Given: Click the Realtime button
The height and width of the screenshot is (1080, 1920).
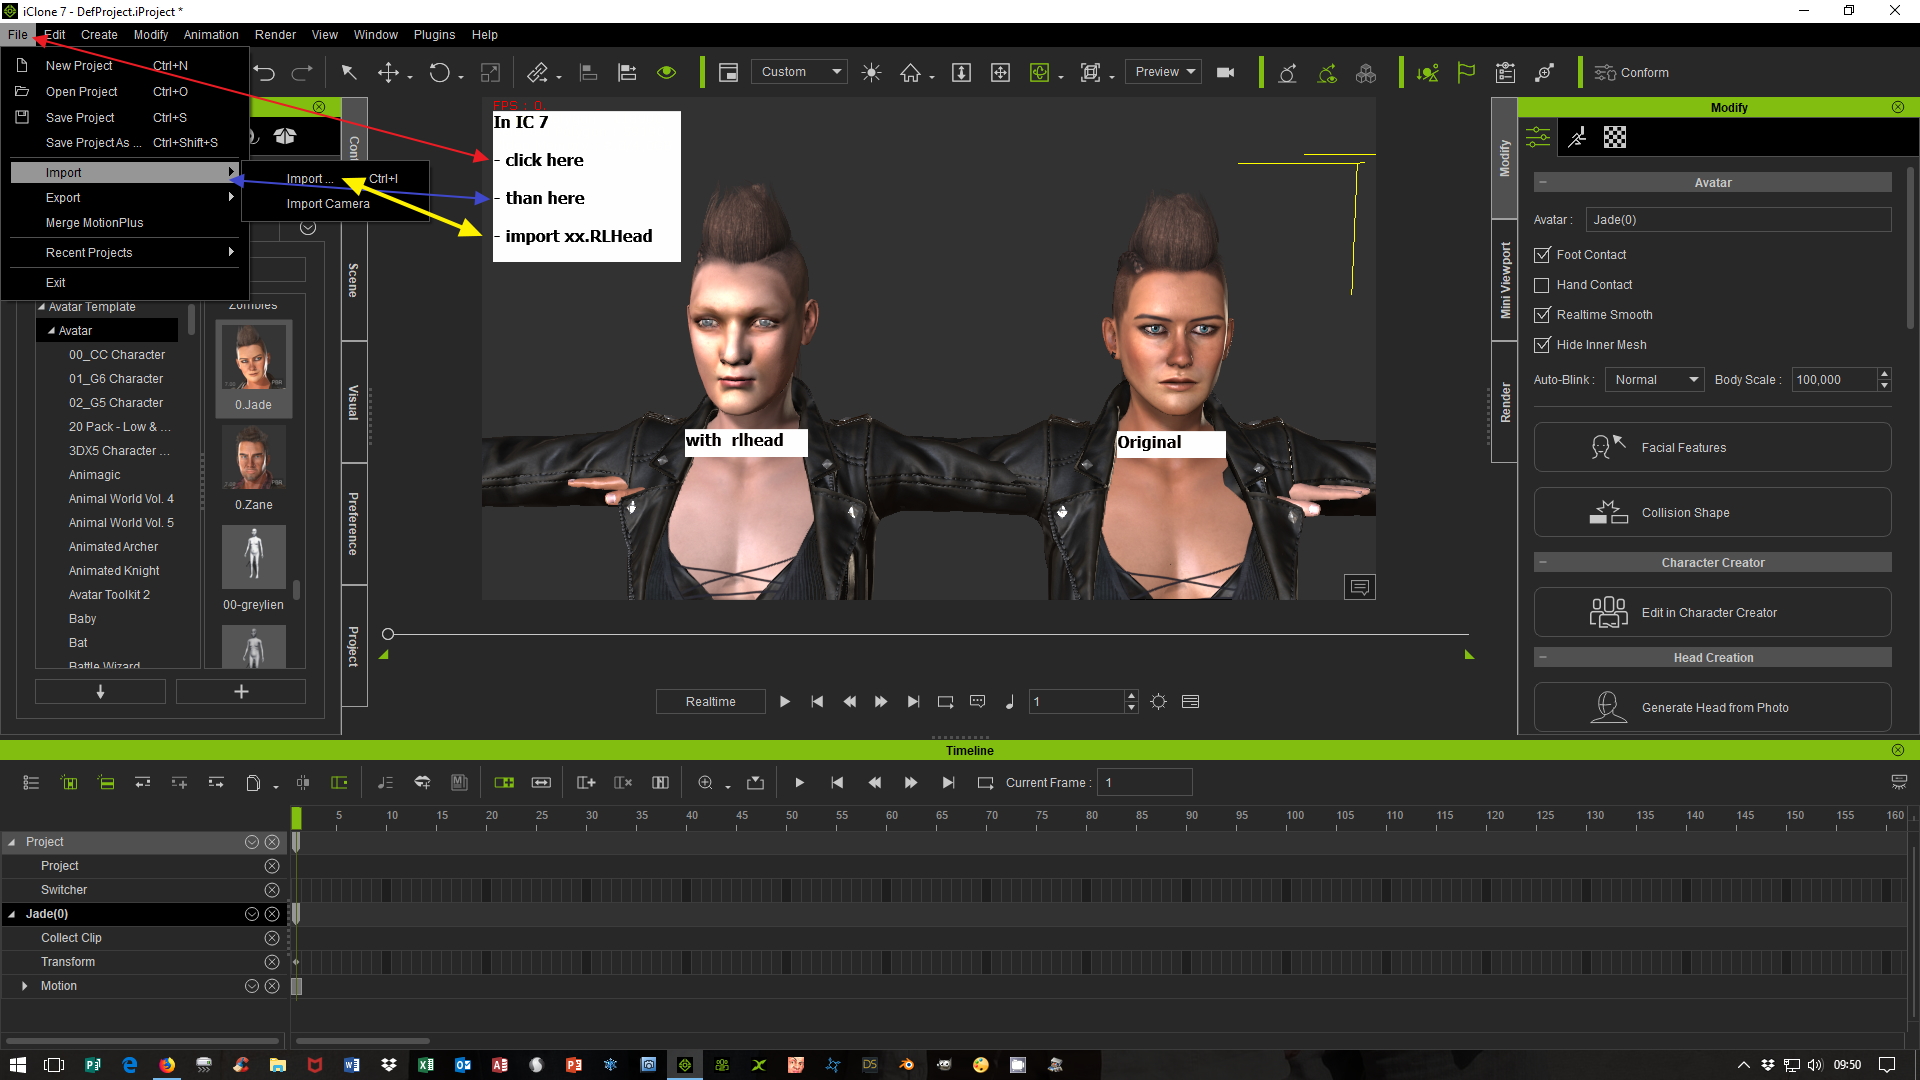Looking at the screenshot, I should click(711, 702).
